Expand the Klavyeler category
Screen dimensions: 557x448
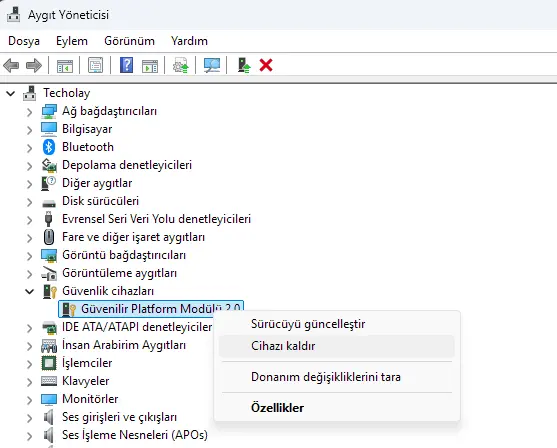(29, 382)
